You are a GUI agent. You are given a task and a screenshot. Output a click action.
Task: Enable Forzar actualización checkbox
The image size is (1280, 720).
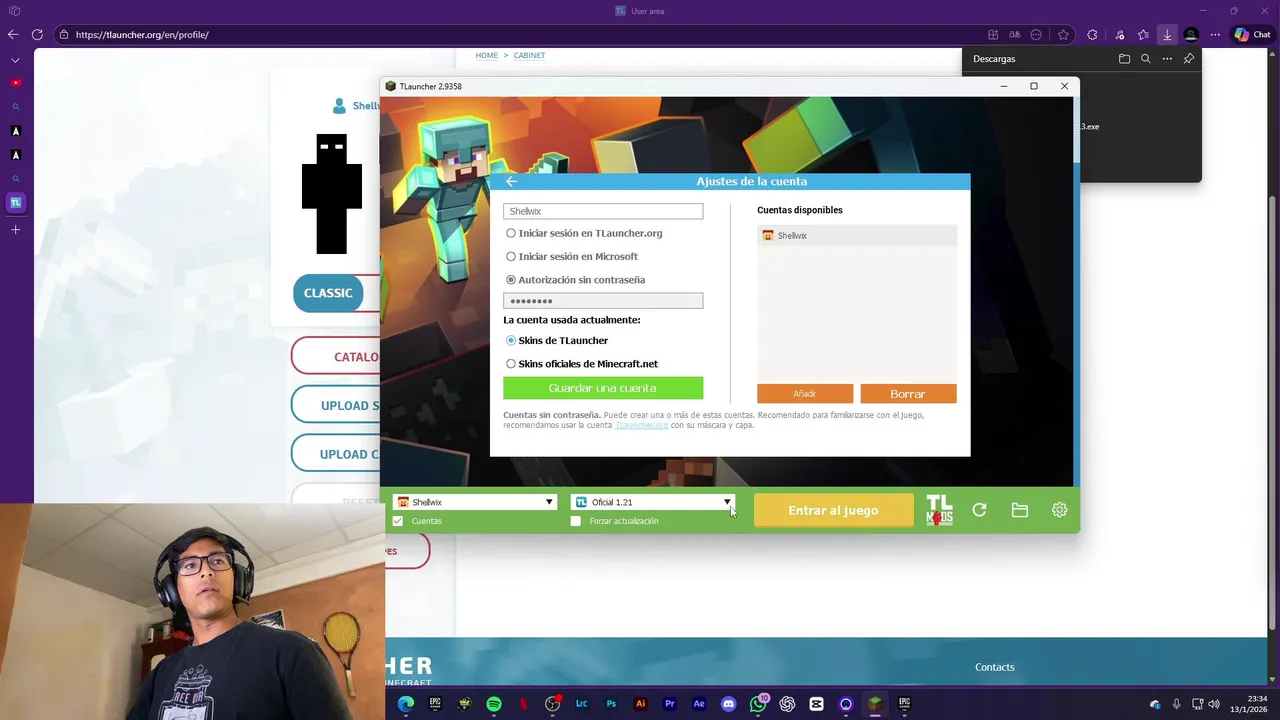[575, 521]
